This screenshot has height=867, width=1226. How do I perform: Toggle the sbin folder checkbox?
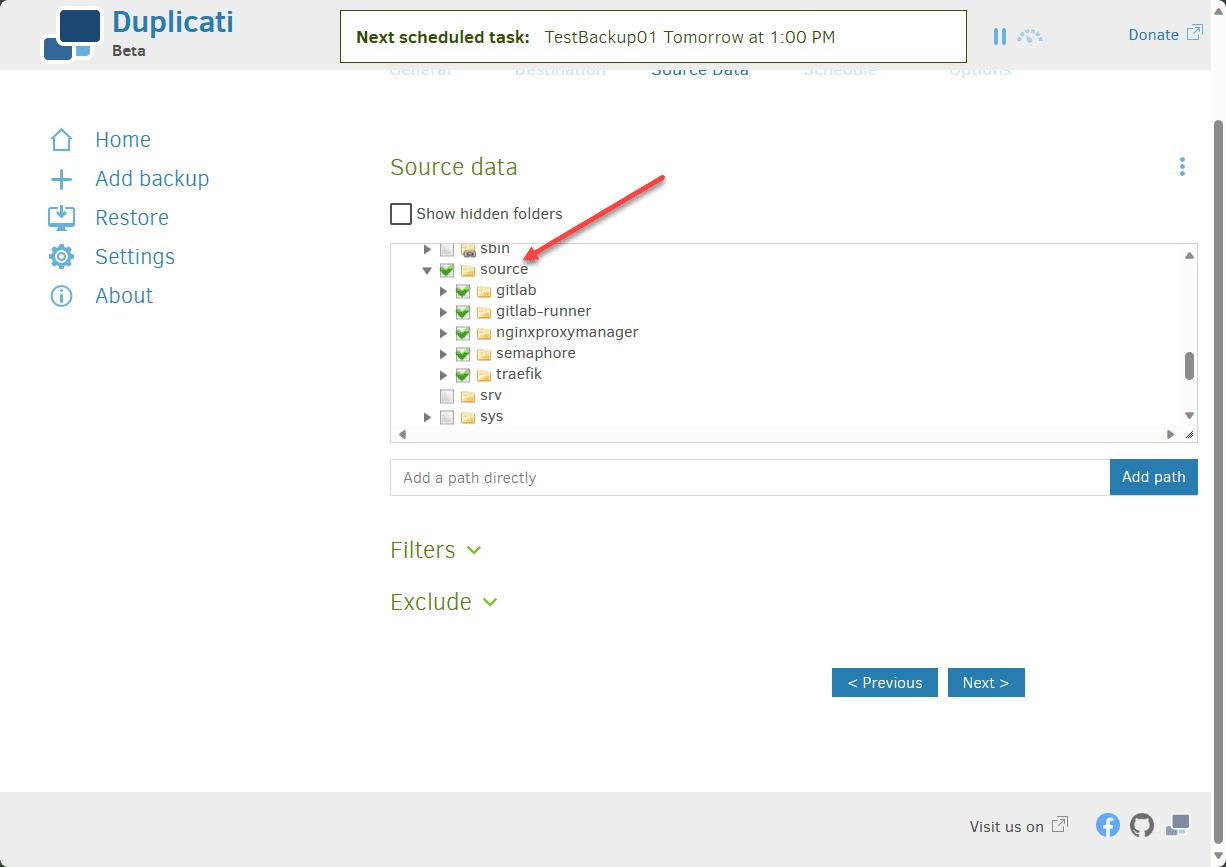click(x=447, y=249)
